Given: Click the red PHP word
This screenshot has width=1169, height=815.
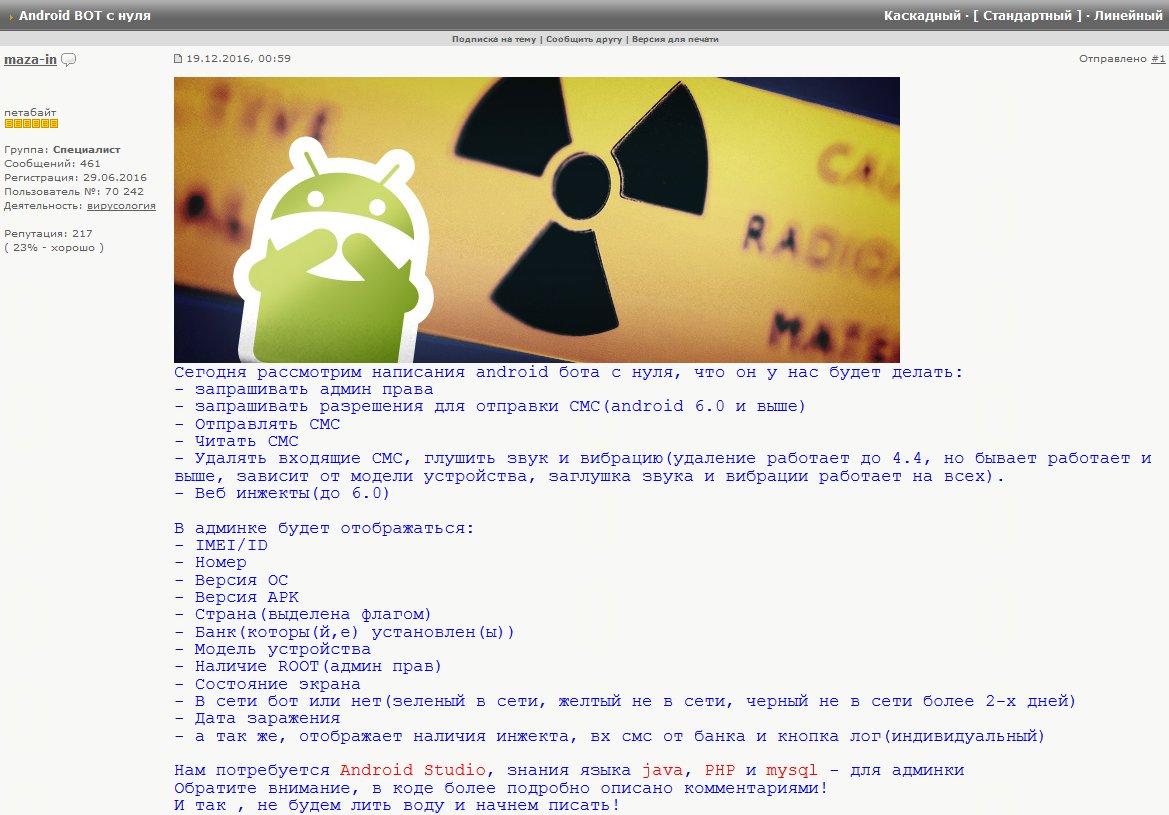Looking at the screenshot, I should coord(719,770).
